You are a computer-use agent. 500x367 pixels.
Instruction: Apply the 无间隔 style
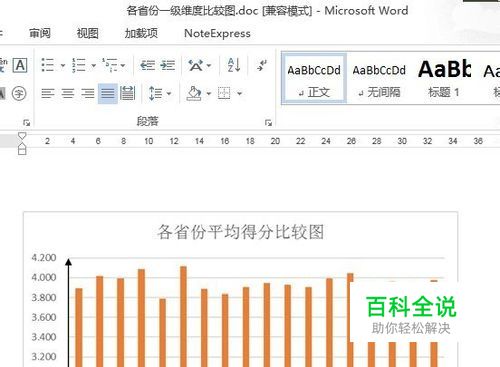click(379, 79)
